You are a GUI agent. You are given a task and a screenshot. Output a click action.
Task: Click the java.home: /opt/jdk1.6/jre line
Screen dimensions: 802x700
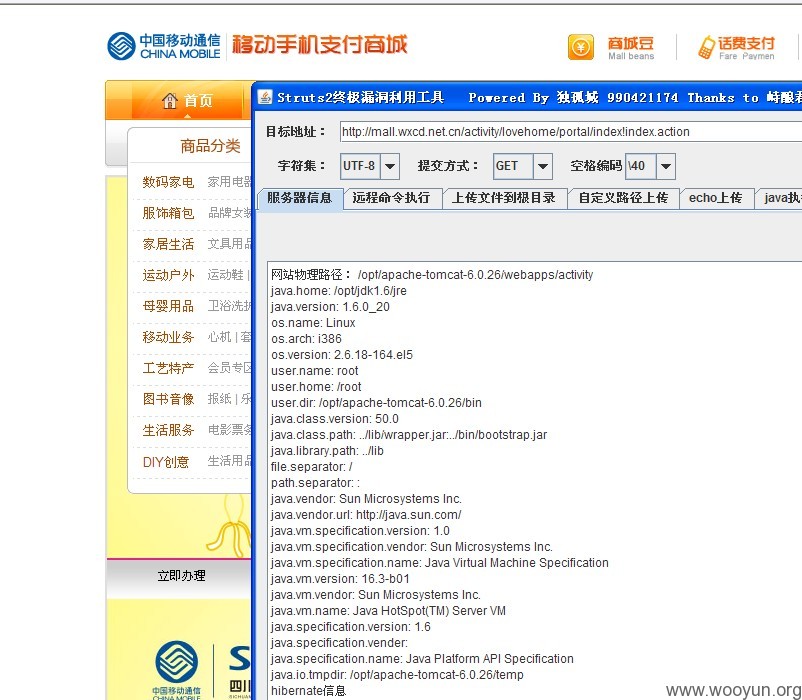coord(339,291)
